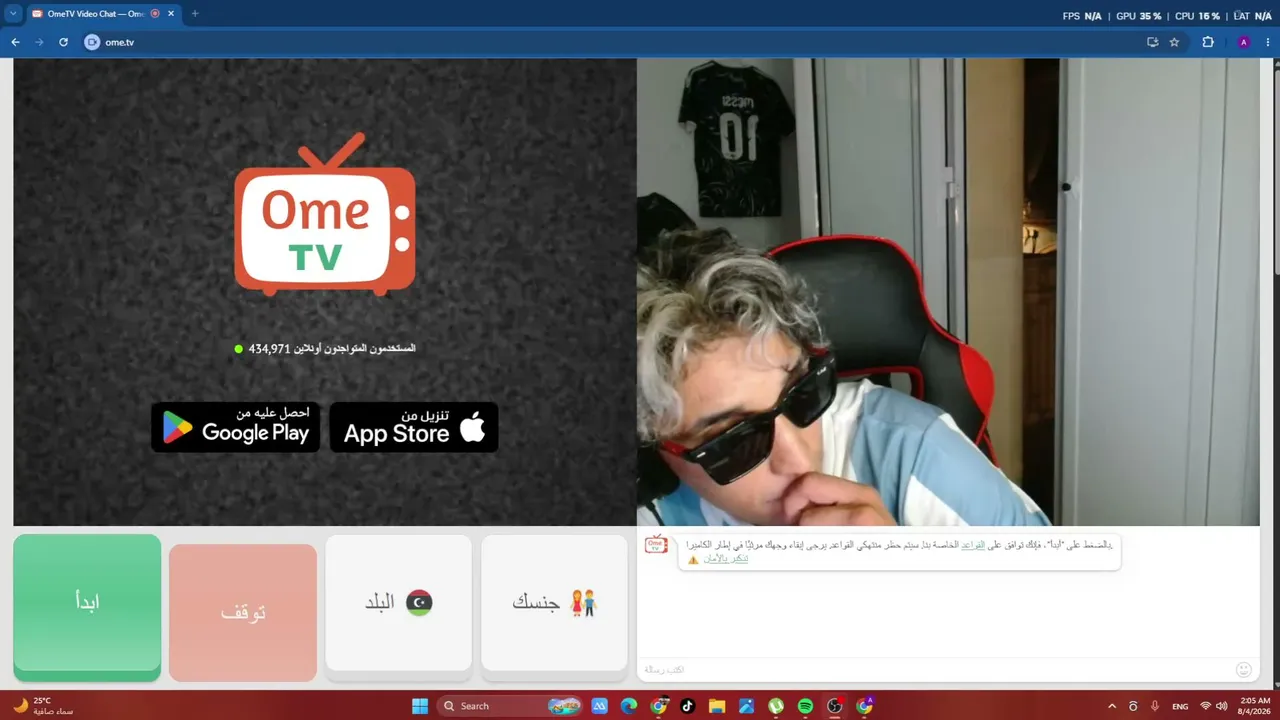The height and width of the screenshot is (720, 1280).
Task: Show hidden system tray icons
Action: tap(1112, 706)
